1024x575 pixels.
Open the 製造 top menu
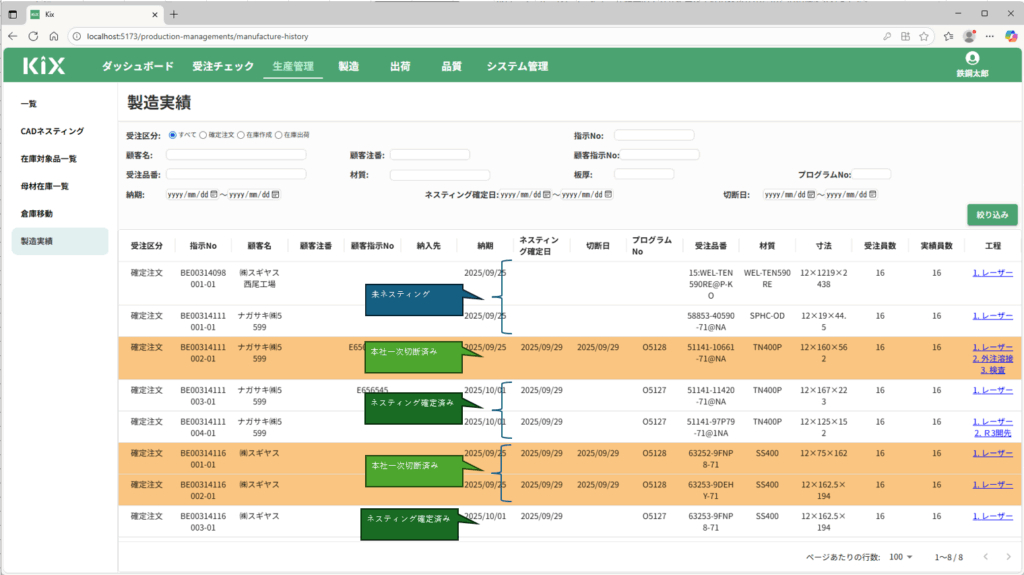coord(348,67)
